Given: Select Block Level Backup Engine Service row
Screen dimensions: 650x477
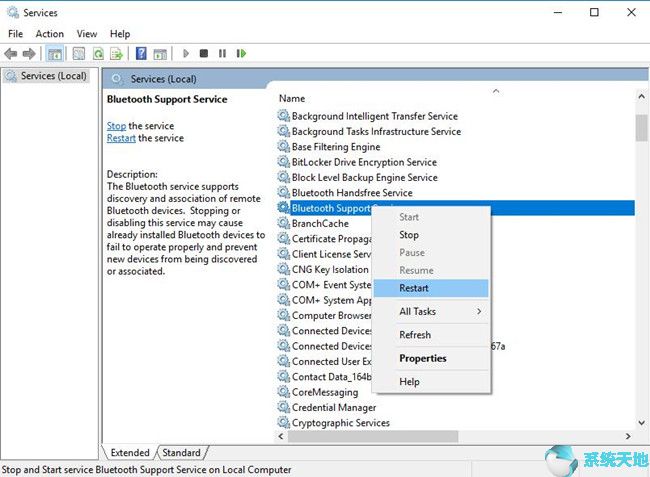Looking at the screenshot, I should tap(455, 177).
